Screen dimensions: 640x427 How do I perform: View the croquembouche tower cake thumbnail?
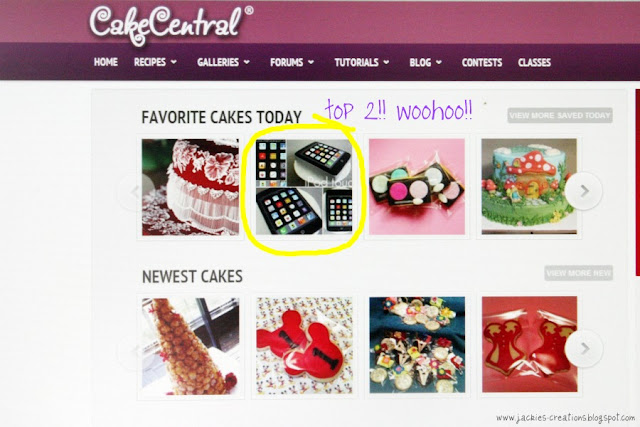190,346
